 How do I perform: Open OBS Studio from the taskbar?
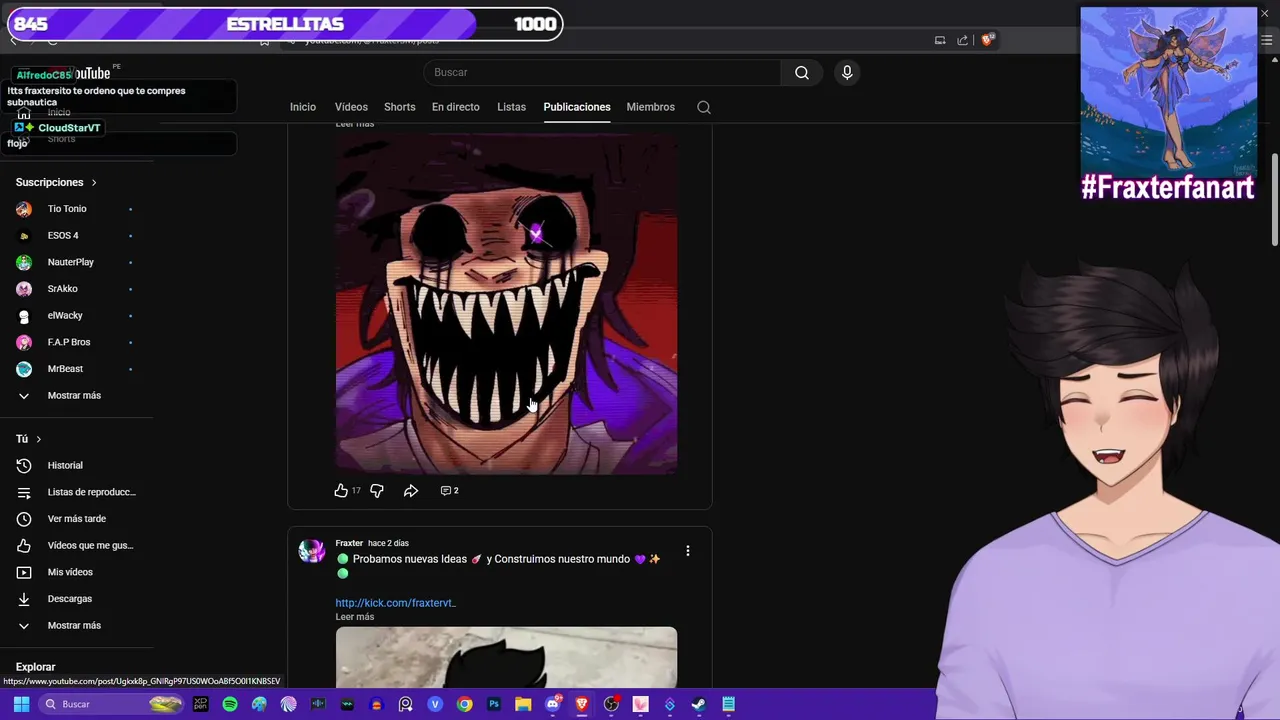click(x=611, y=704)
